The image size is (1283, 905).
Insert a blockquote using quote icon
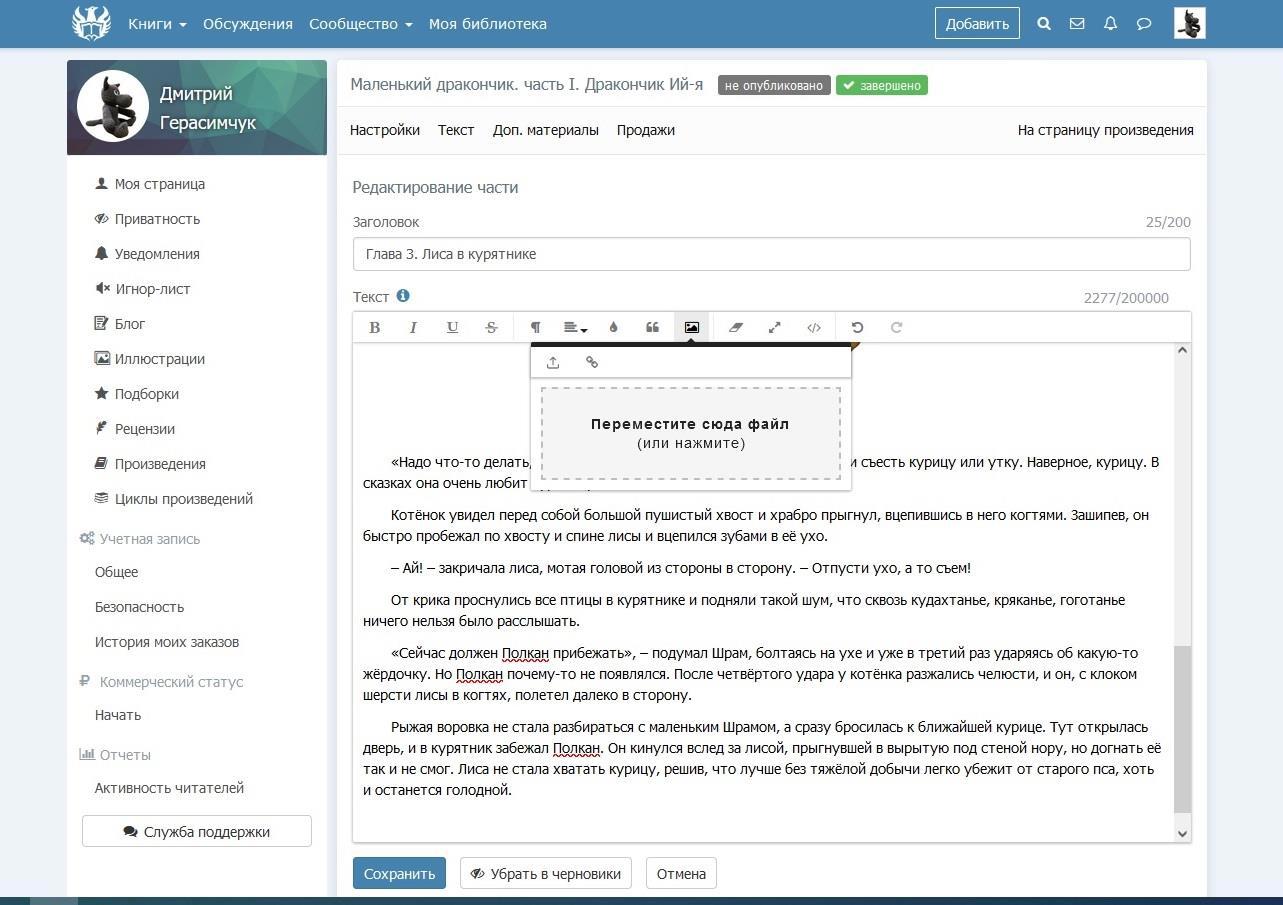point(652,327)
